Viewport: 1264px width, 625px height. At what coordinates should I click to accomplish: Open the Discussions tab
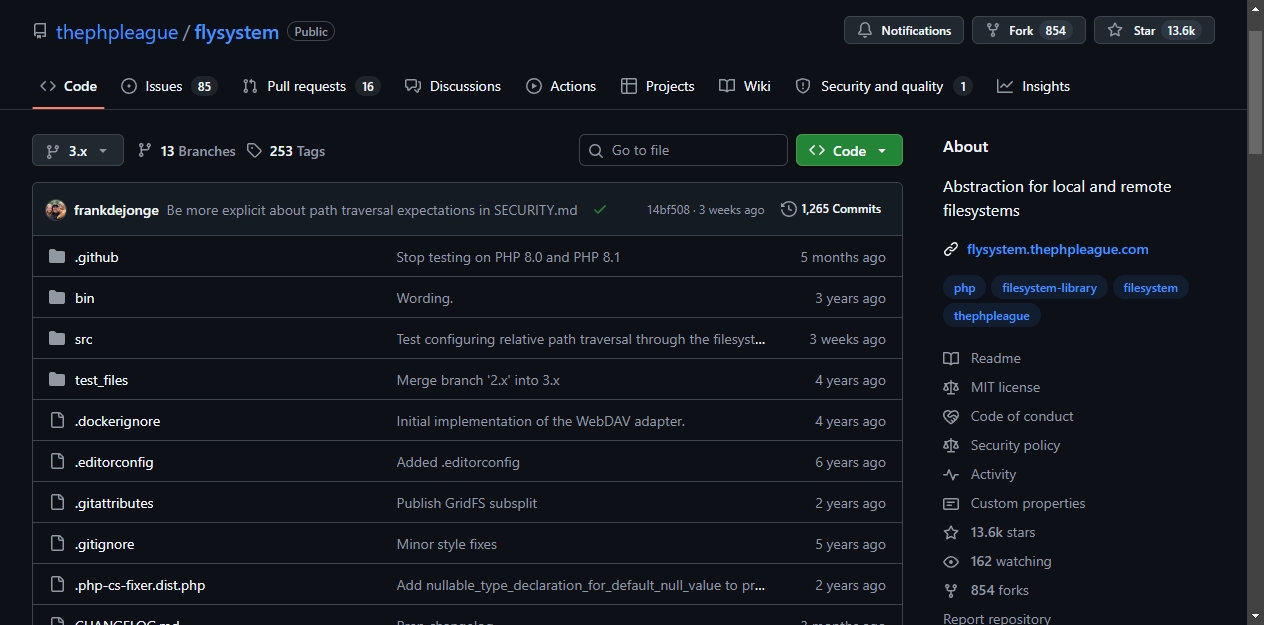tap(453, 86)
